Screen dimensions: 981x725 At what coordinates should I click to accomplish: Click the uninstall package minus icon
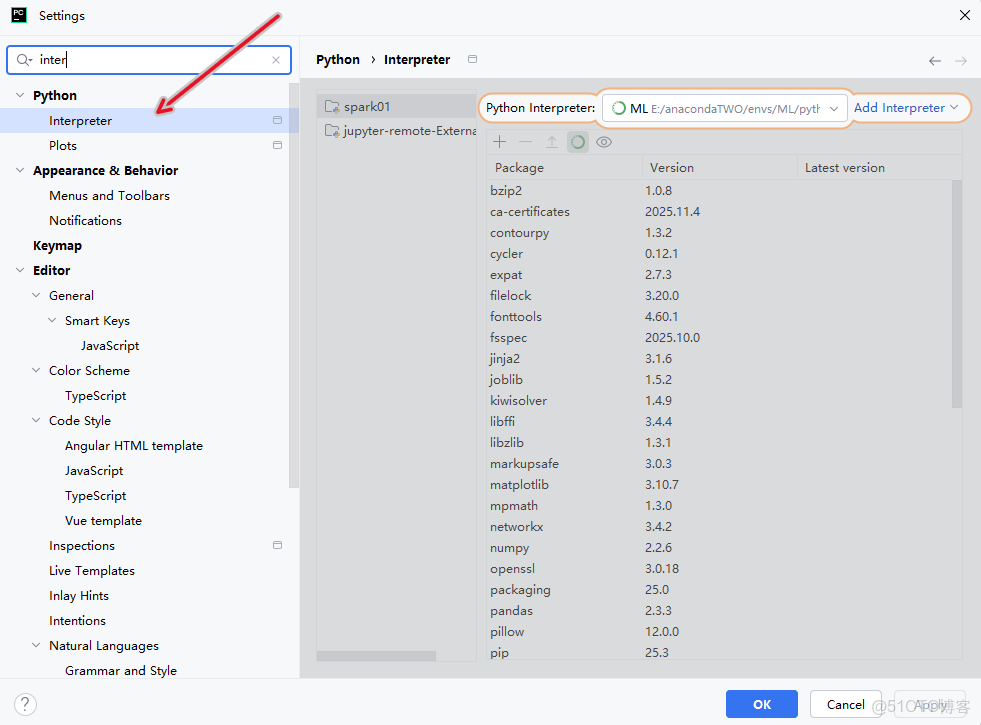526,142
